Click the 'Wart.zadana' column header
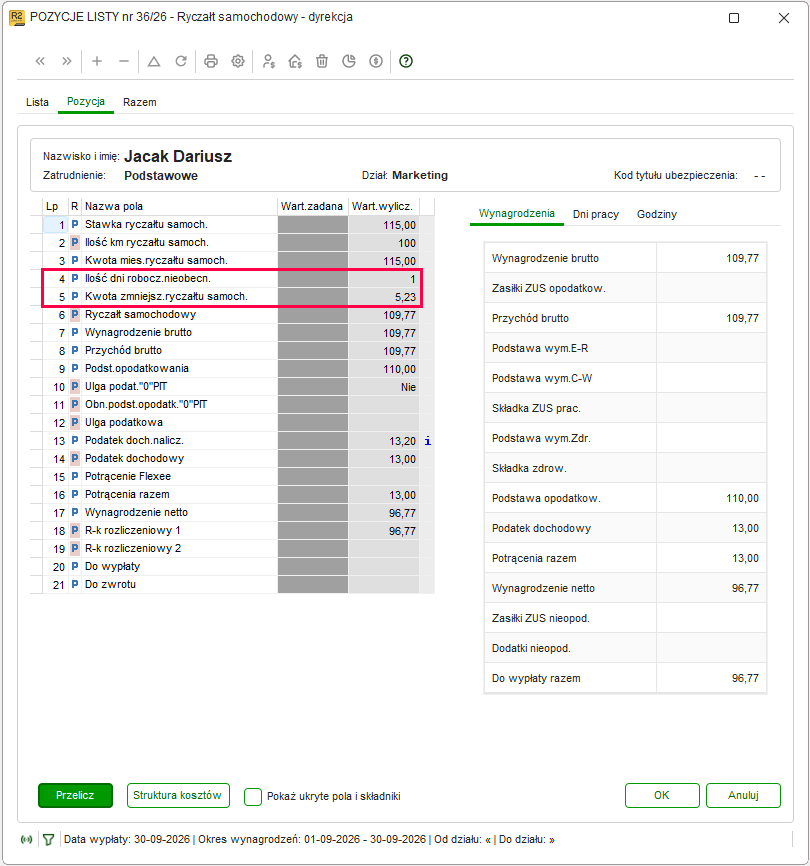The height and width of the screenshot is (866, 810). (x=312, y=207)
